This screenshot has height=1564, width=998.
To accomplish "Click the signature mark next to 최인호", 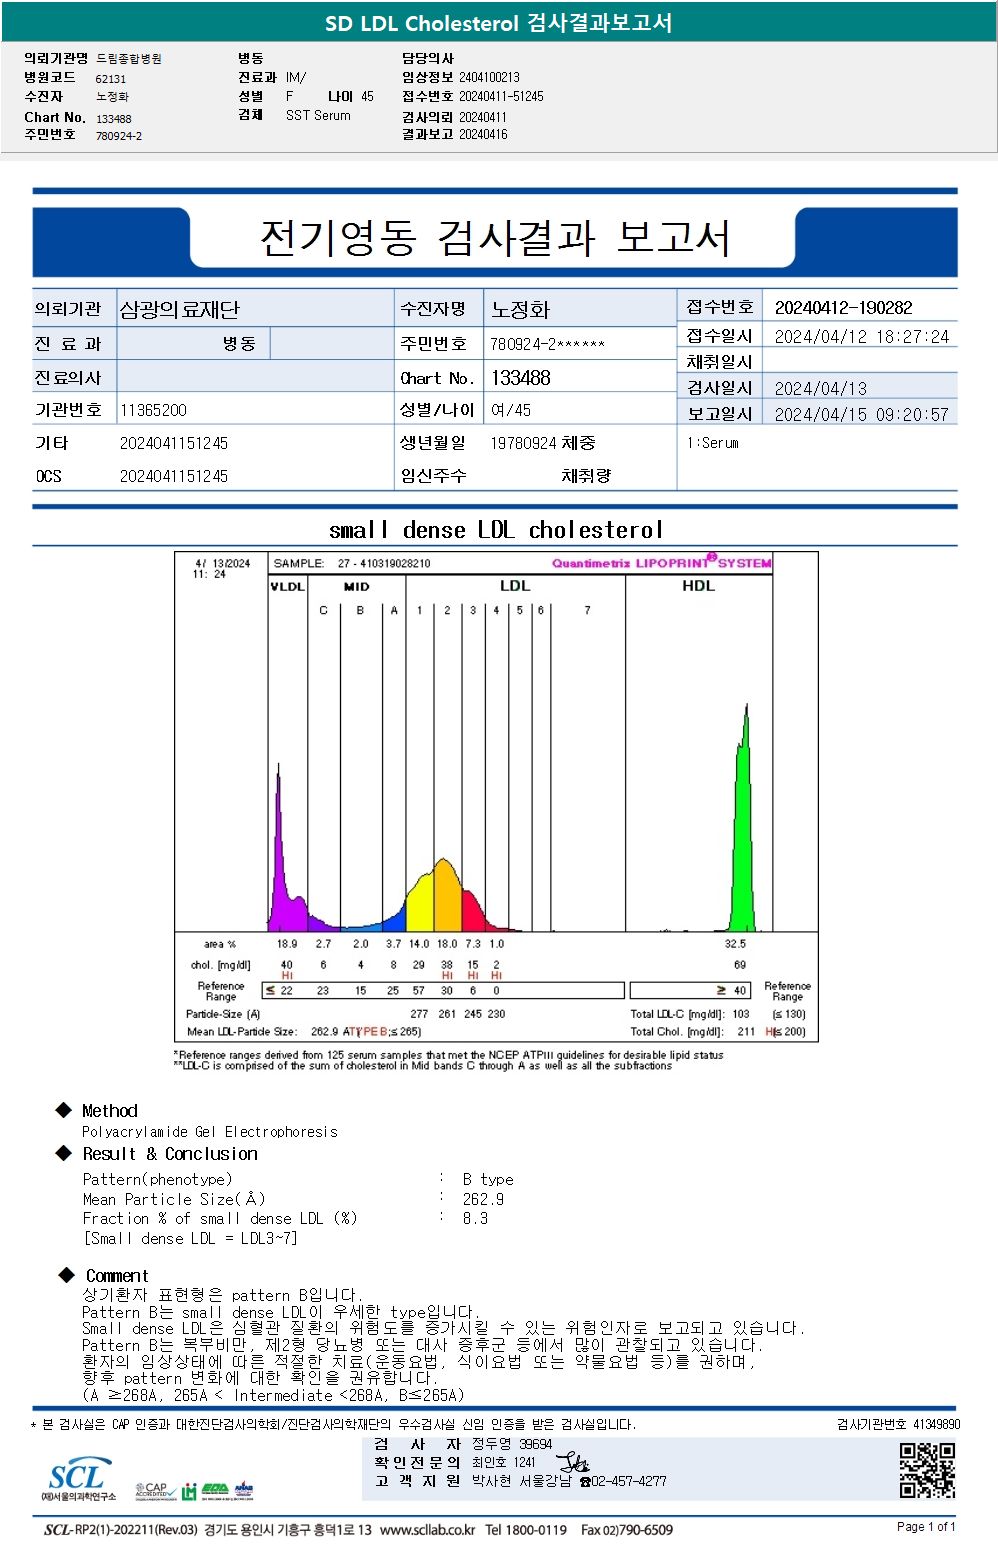I will (x=572, y=1464).
